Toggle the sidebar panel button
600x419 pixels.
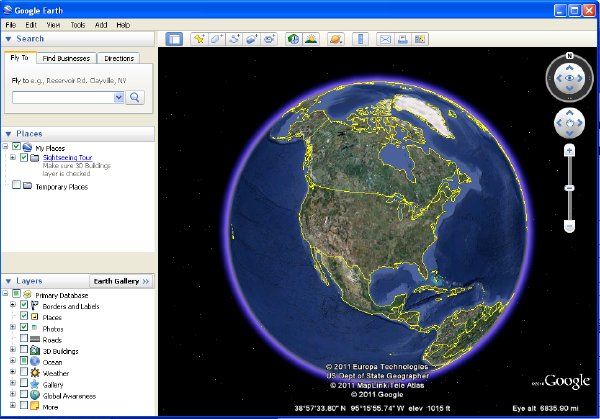tap(174, 39)
